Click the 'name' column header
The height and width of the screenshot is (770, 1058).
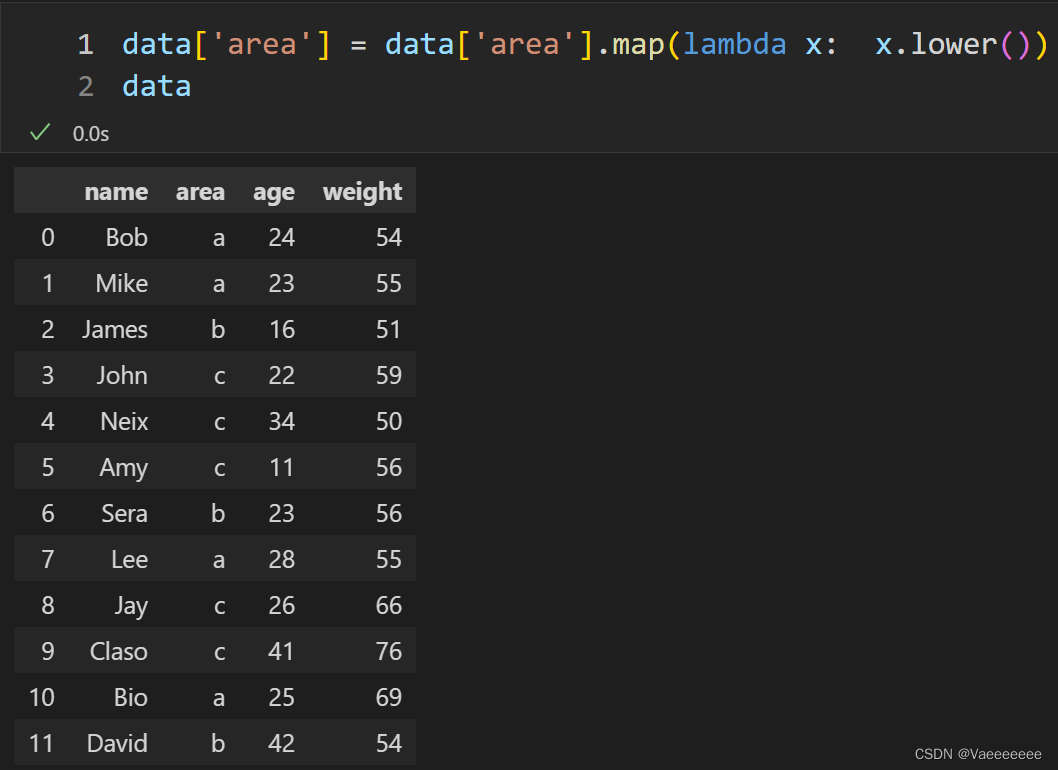pyautogui.click(x=116, y=192)
